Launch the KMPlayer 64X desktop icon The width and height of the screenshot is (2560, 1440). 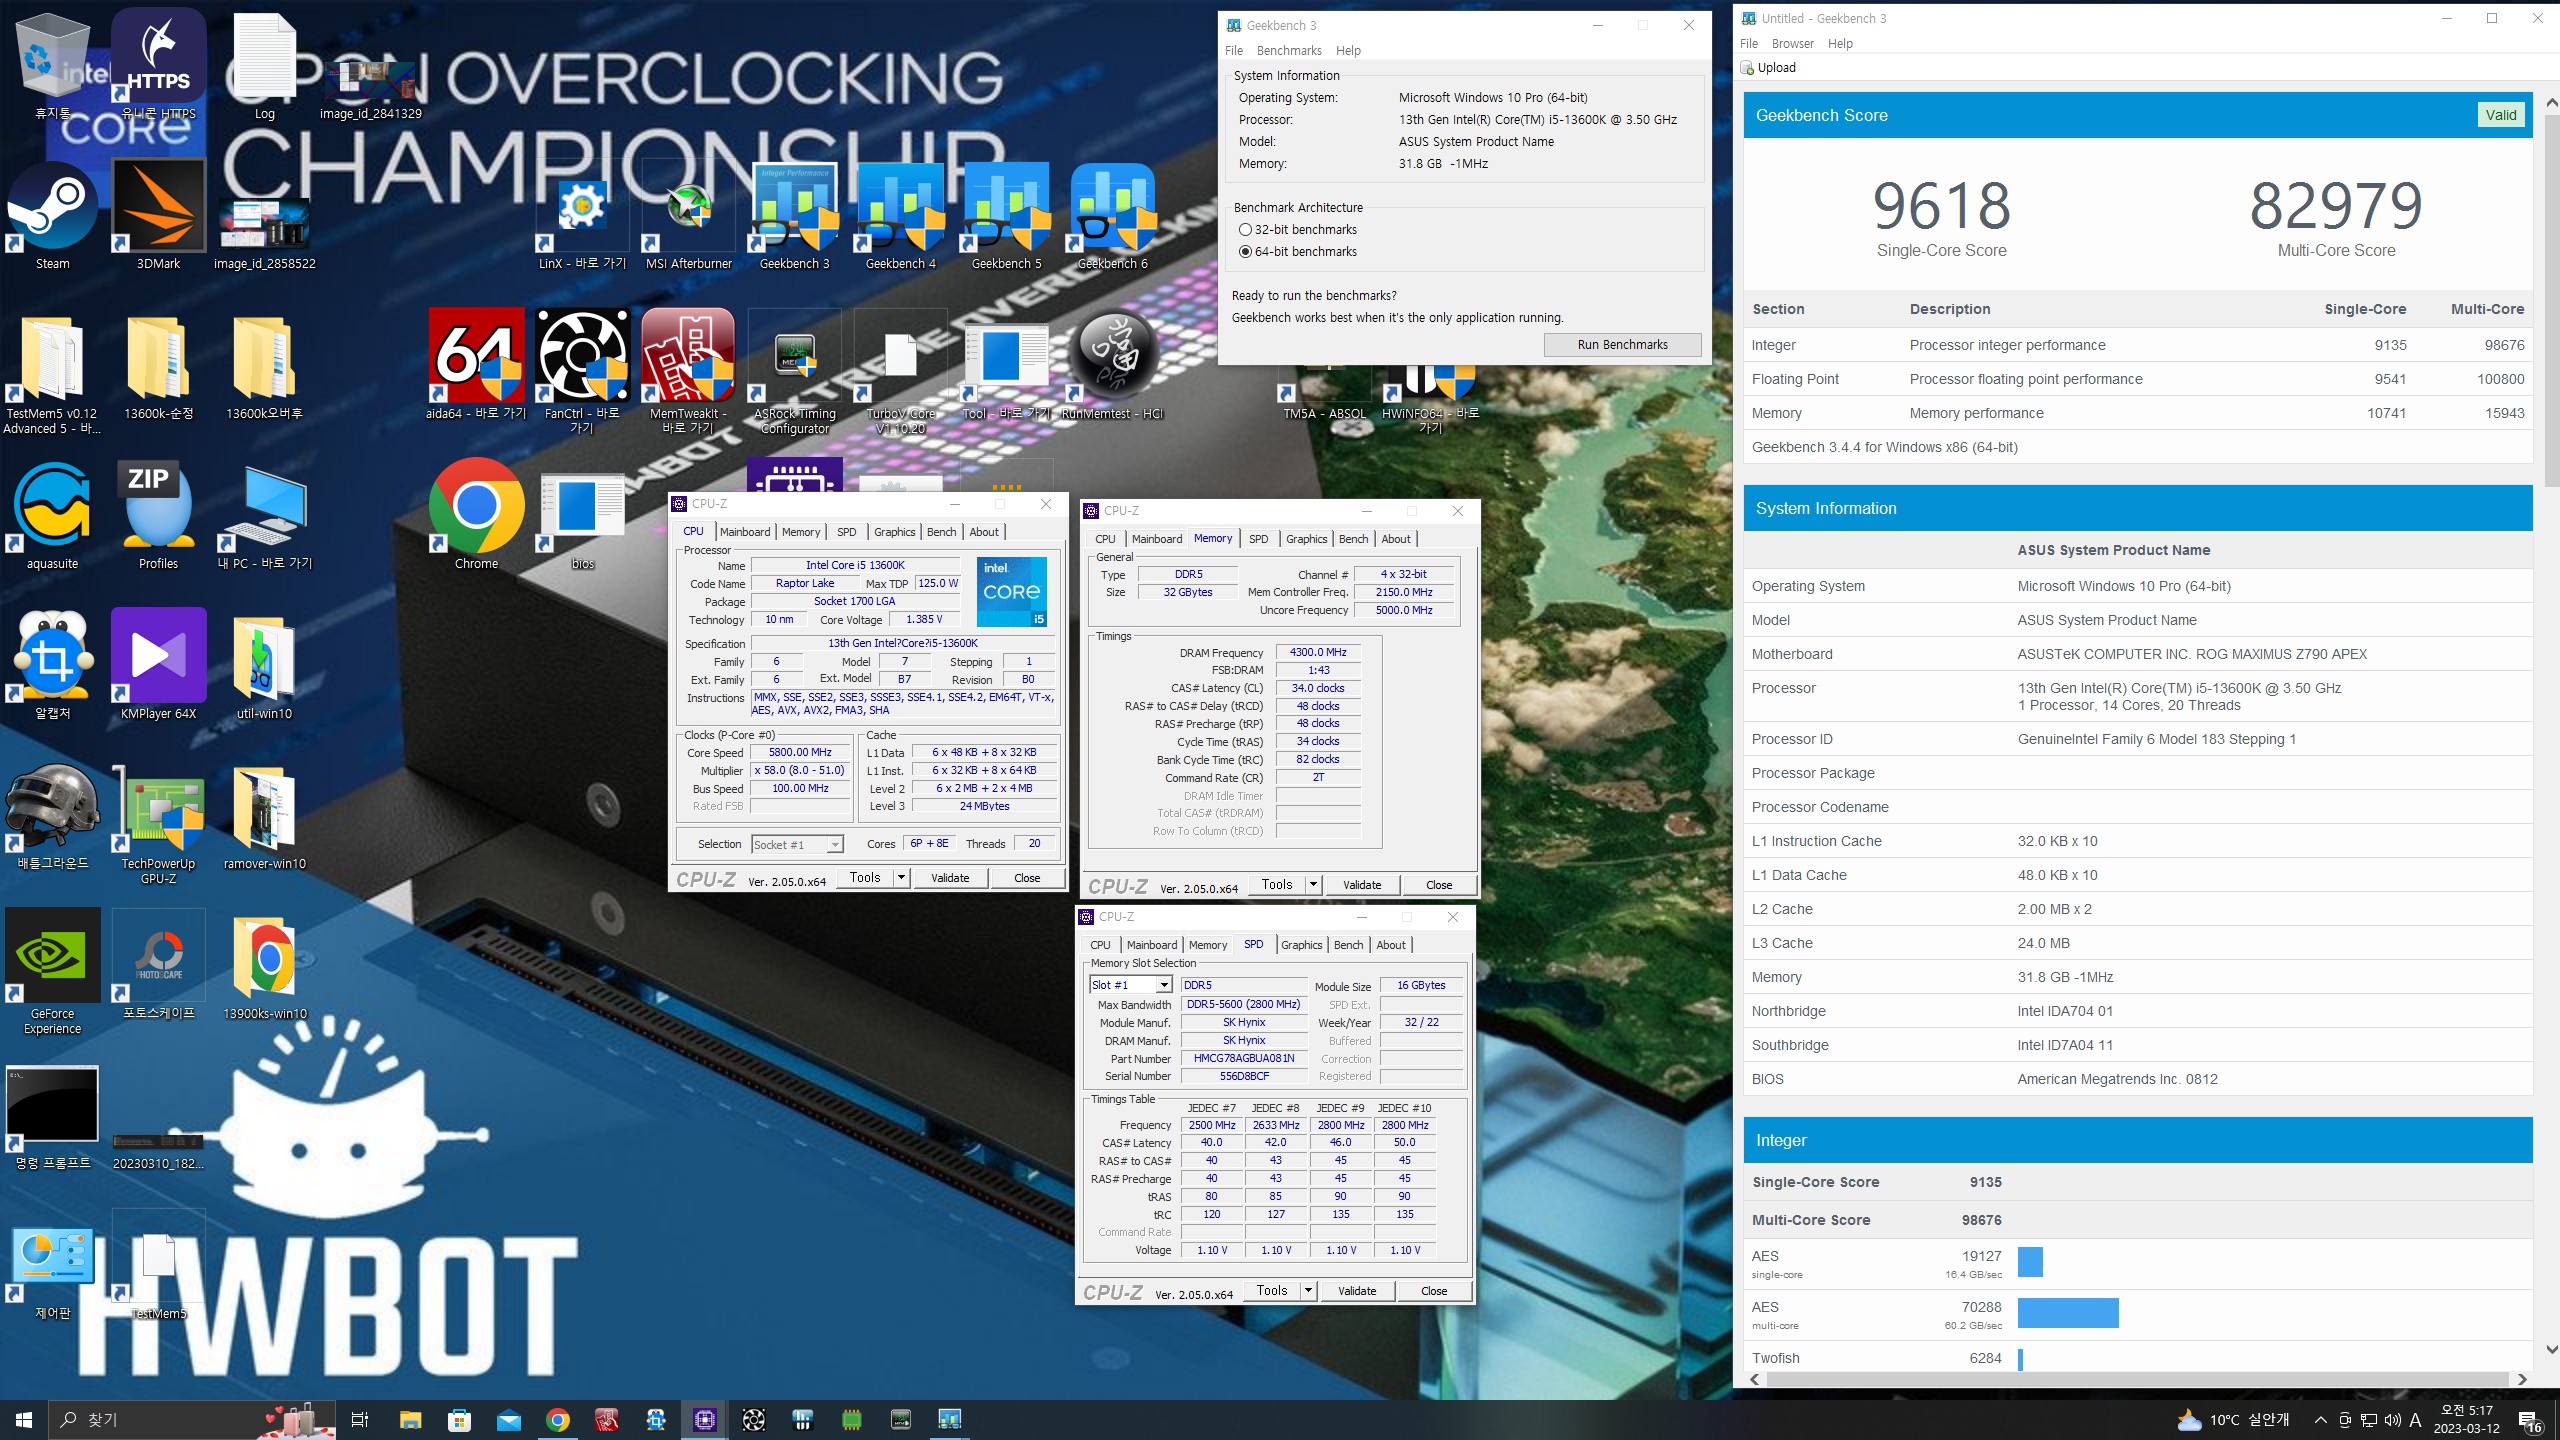pos(158,663)
